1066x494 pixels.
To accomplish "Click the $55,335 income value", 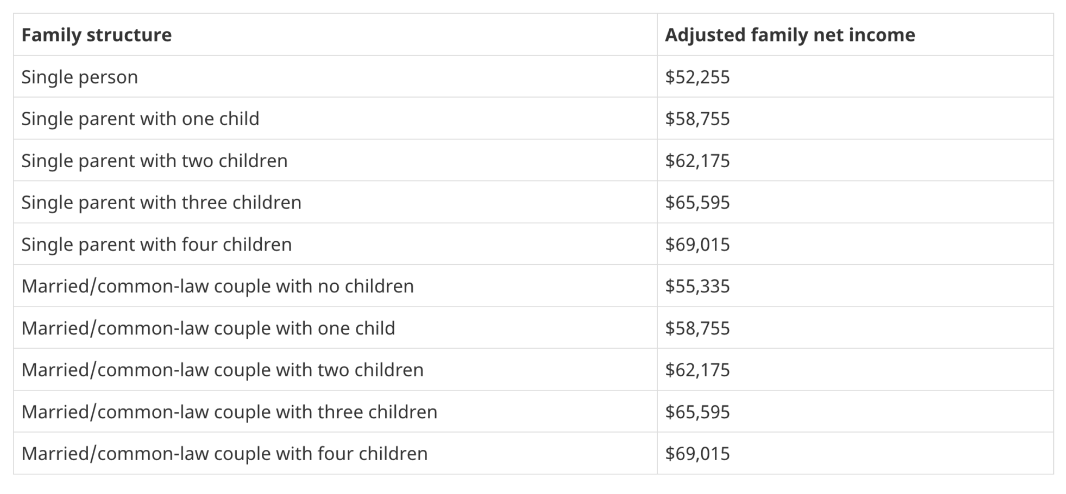I will 697,287.
